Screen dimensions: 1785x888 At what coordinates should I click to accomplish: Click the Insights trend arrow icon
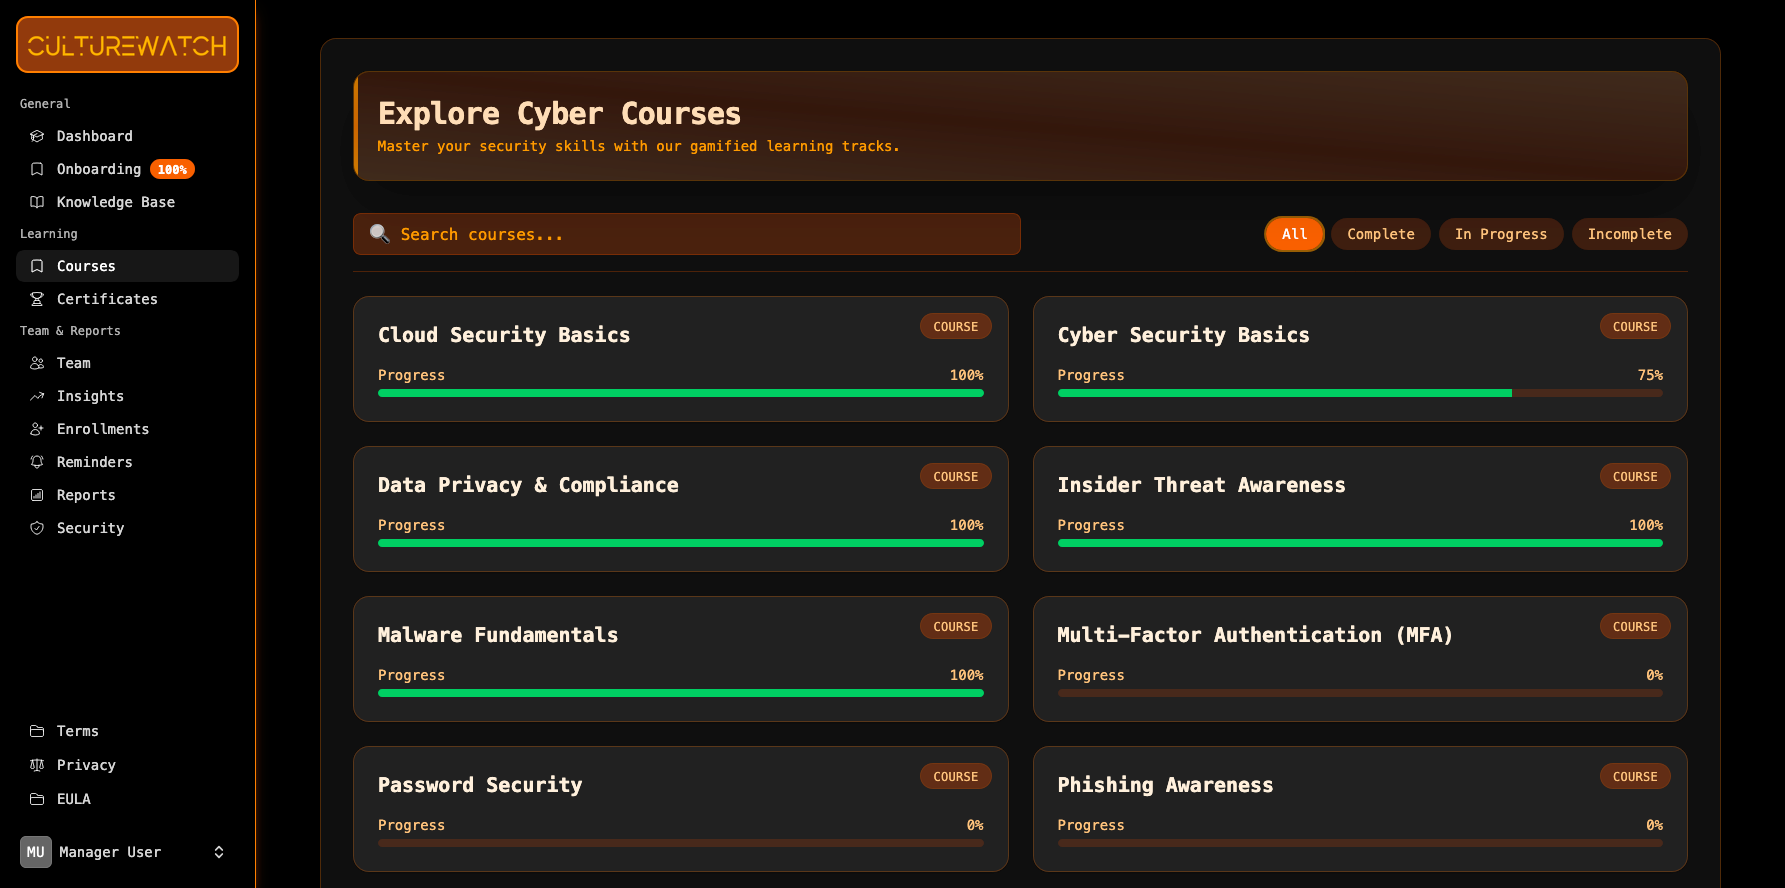pos(37,396)
